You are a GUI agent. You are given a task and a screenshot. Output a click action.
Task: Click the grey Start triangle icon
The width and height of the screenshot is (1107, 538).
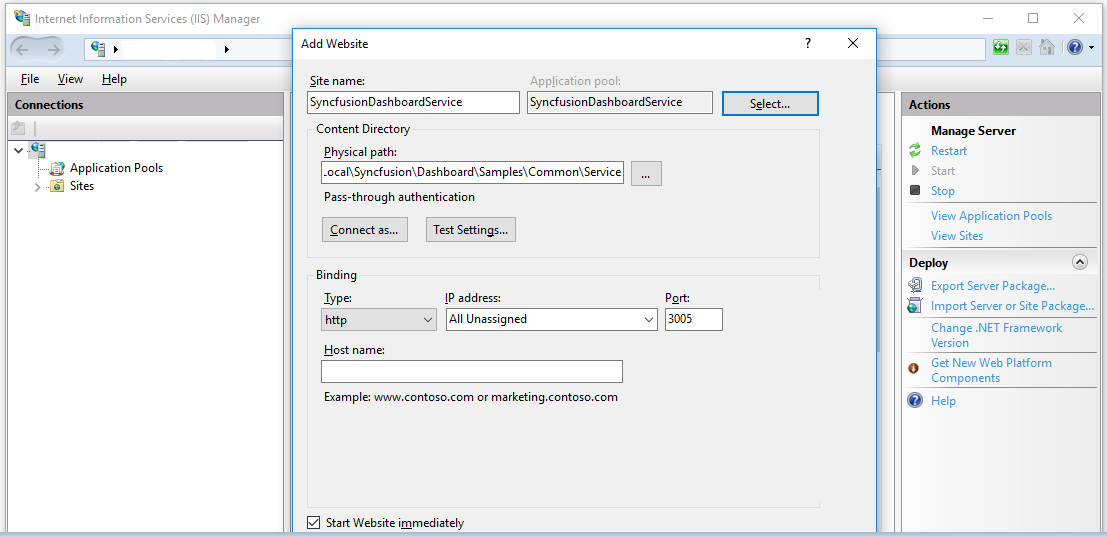915,170
